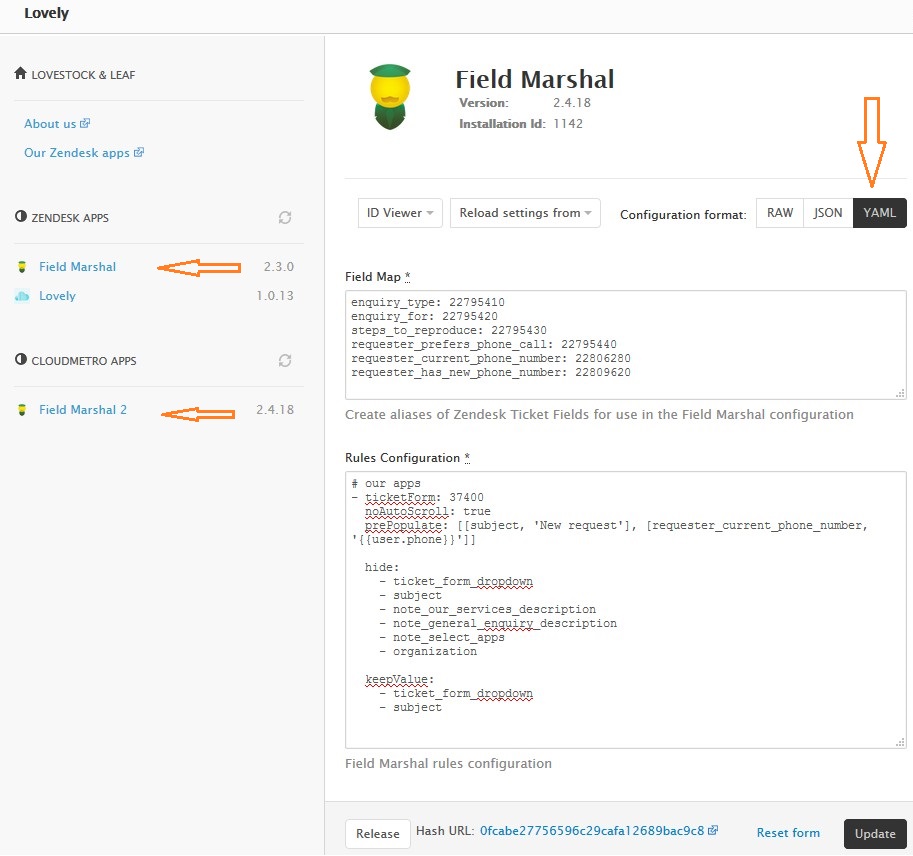Open the About us link

click(50, 124)
